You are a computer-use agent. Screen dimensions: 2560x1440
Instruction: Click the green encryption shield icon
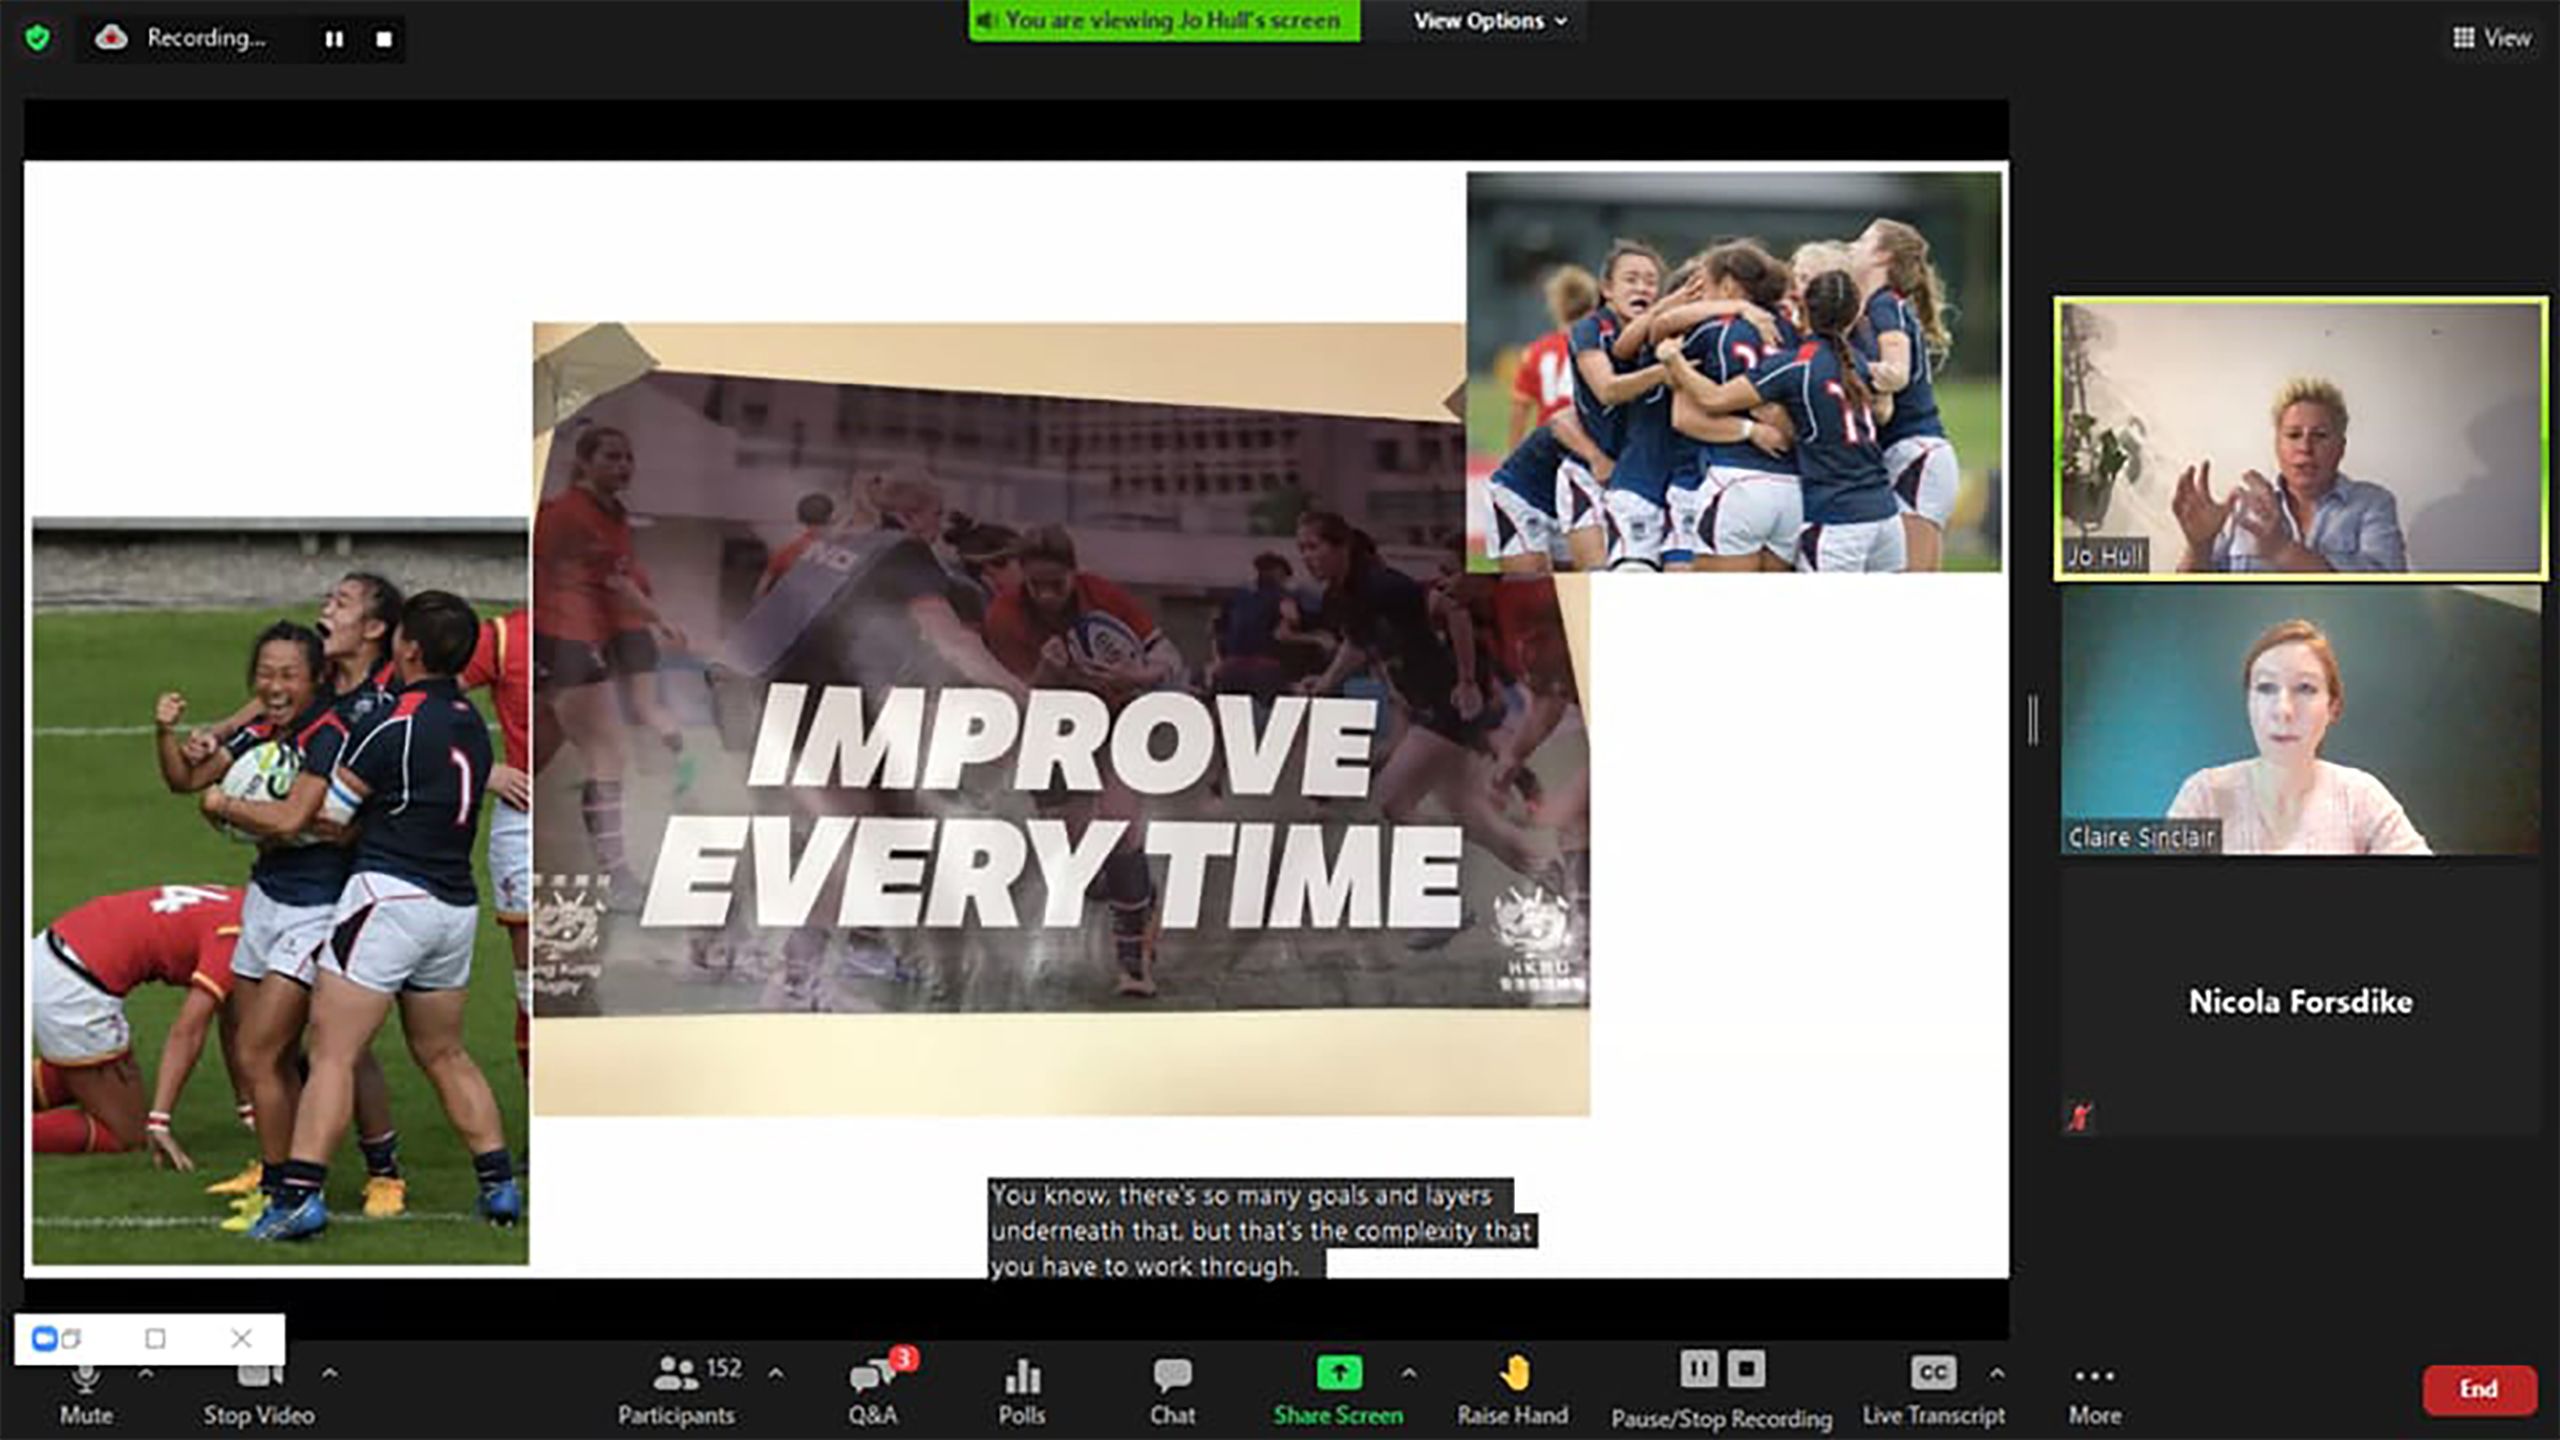click(x=38, y=39)
